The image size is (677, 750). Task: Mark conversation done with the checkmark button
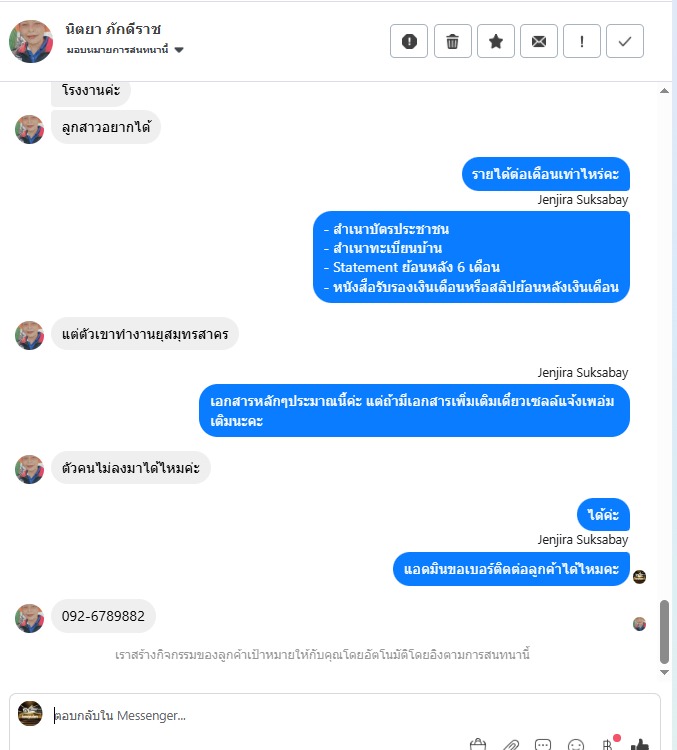[x=625, y=41]
